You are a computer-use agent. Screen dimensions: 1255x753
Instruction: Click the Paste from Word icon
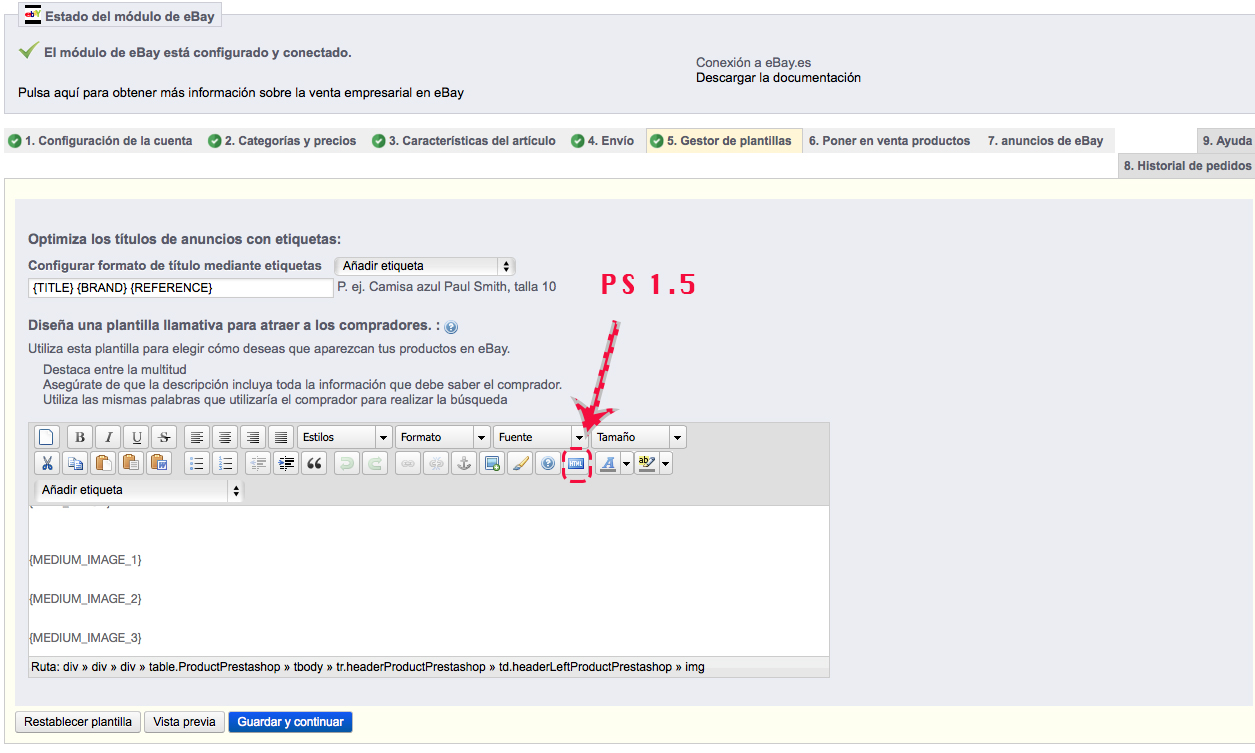point(158,463)
